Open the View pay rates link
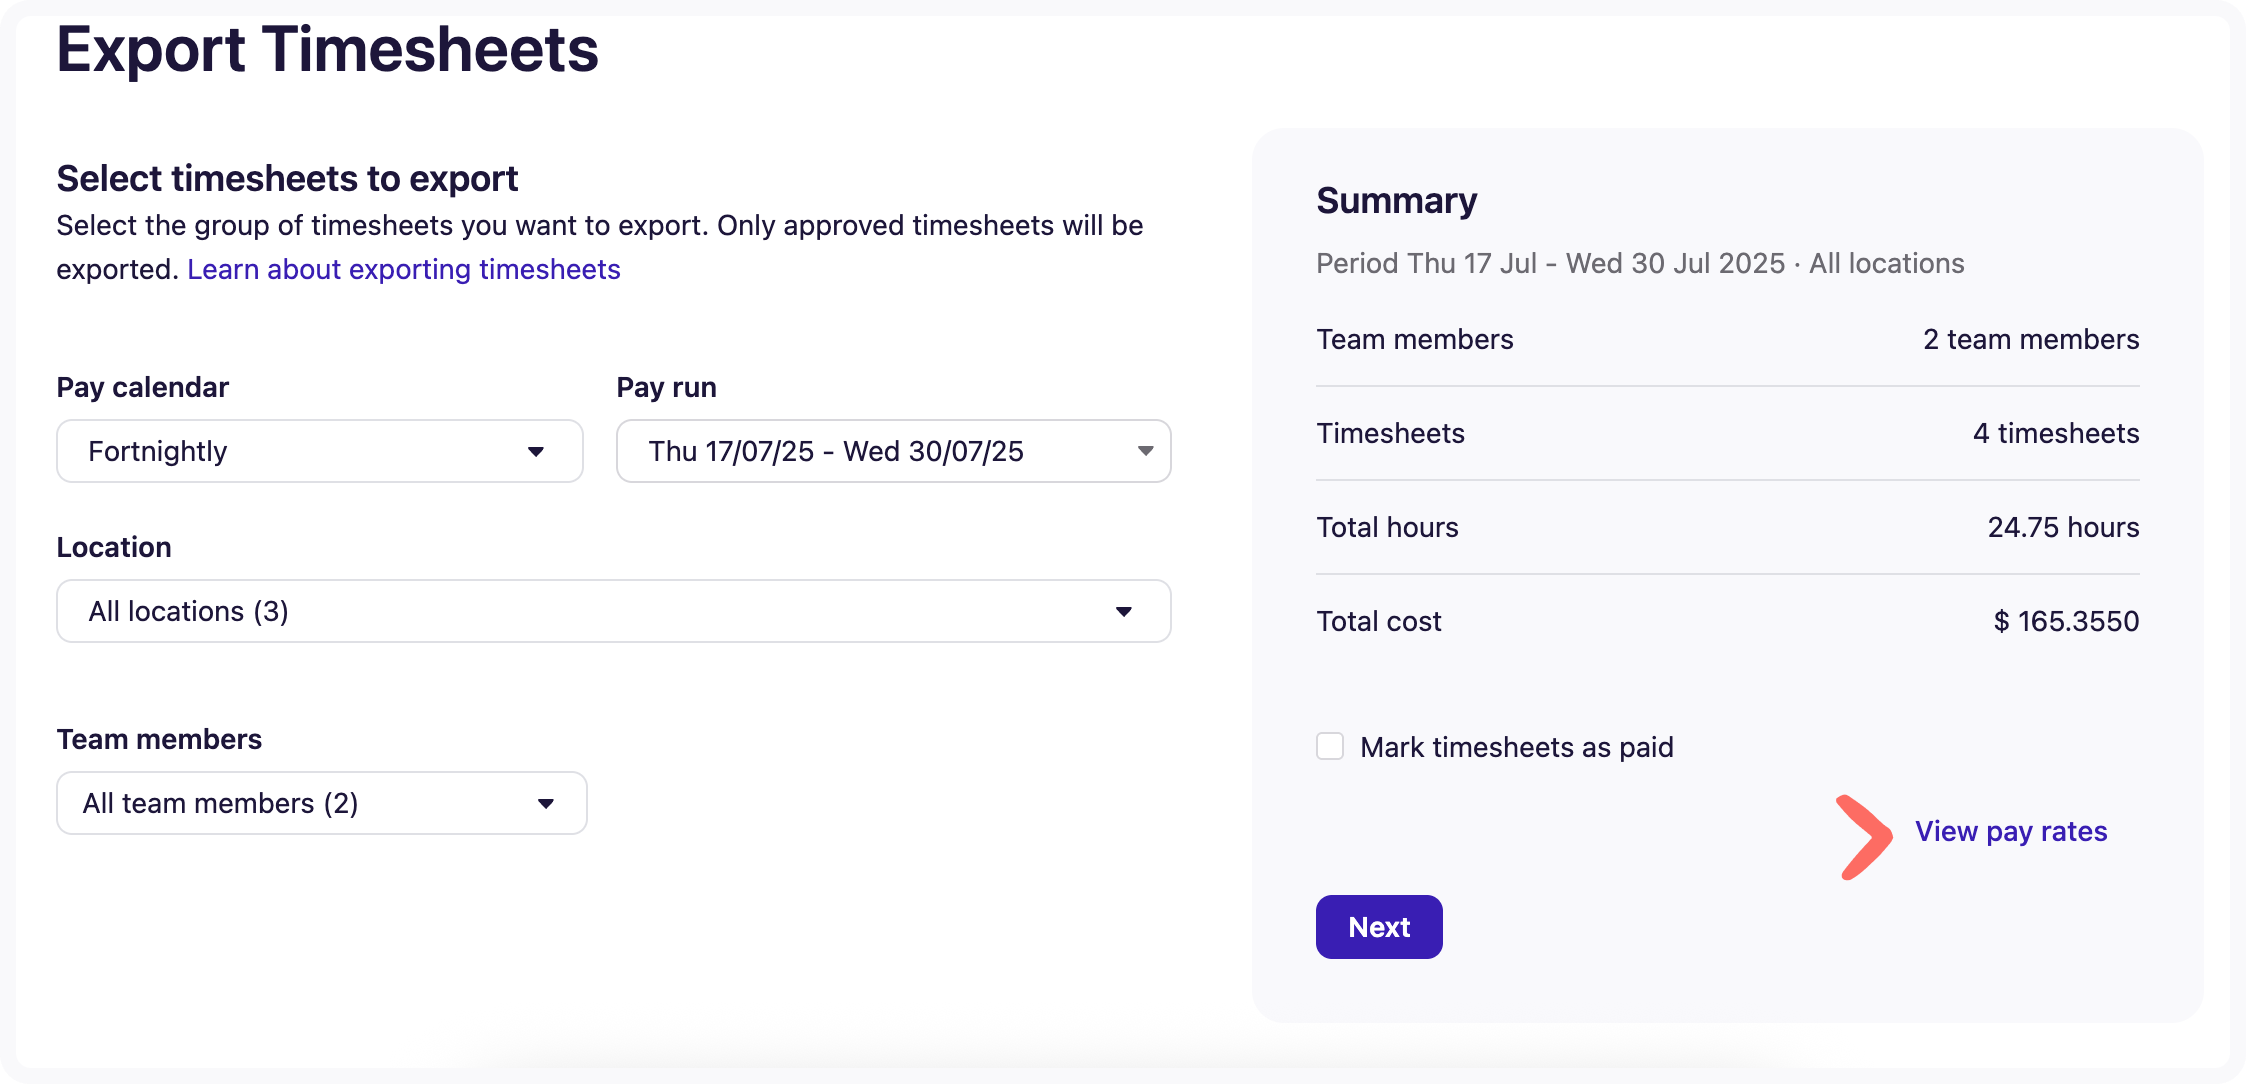The width and height of the screenshot is (2246, 1084). [2010, 831]
